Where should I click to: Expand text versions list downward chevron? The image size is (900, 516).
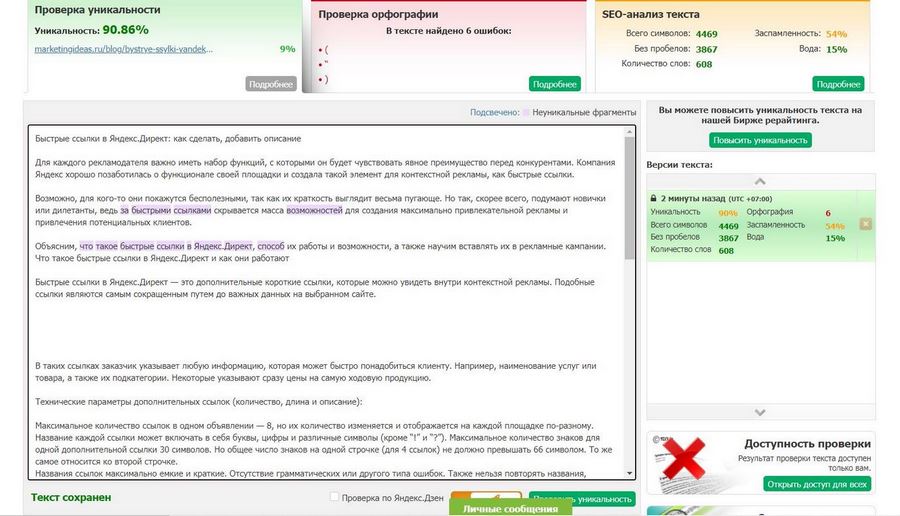760,412
